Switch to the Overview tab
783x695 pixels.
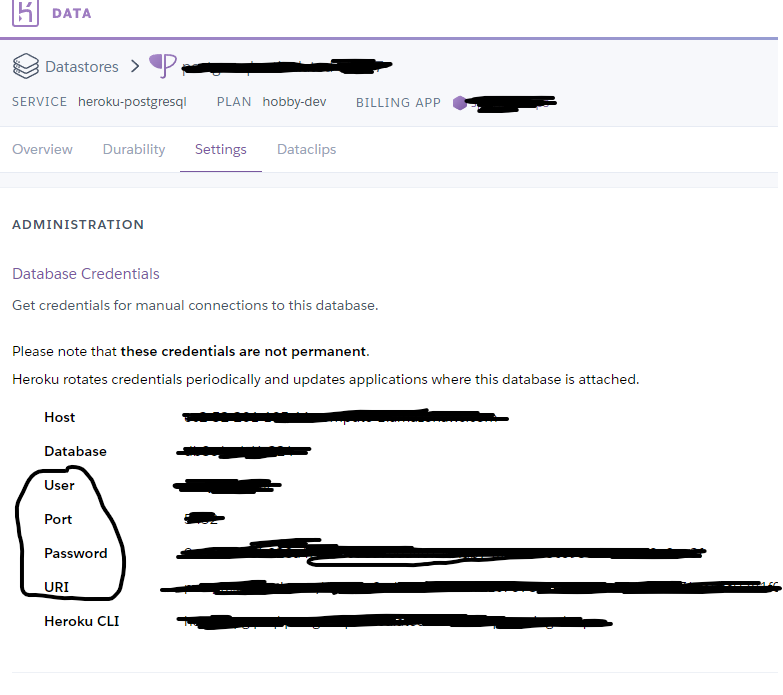tap(42, 149)
